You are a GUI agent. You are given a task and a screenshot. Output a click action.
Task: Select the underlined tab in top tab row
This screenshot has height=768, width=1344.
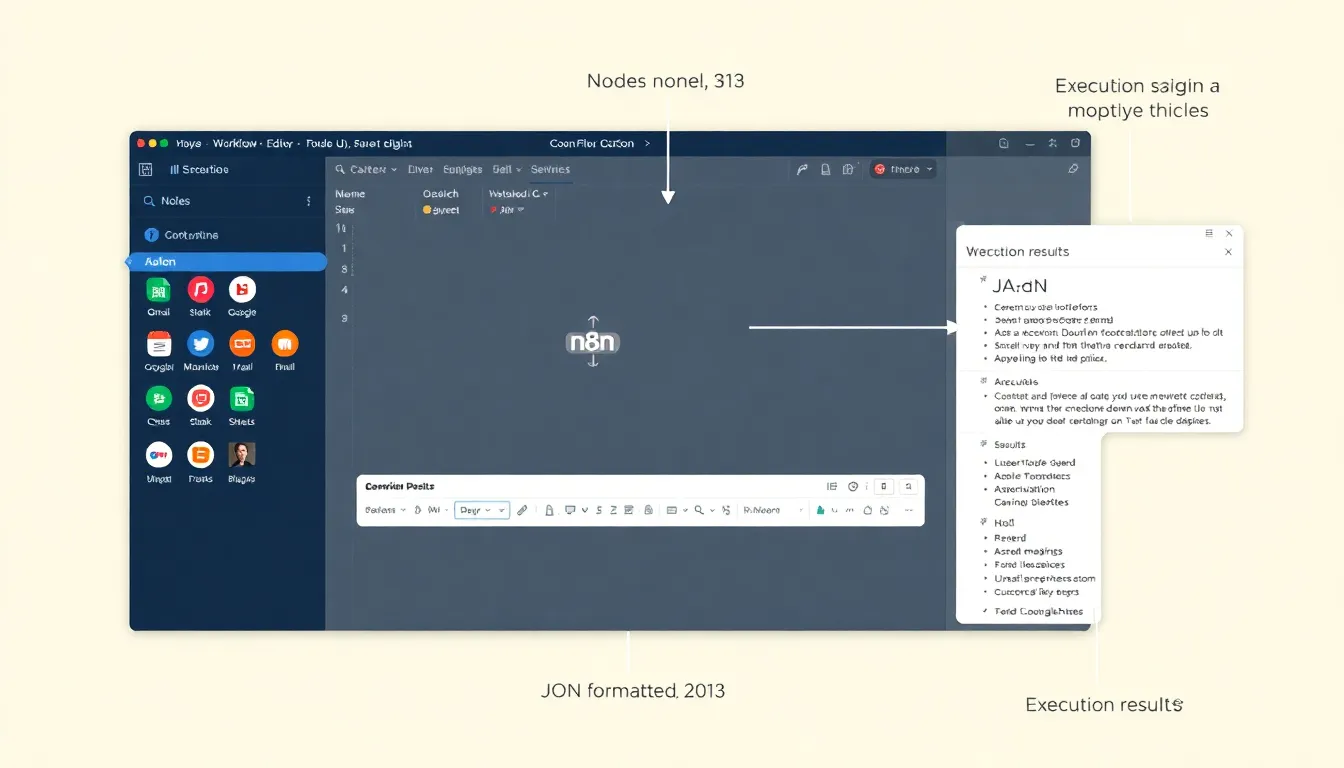click(x=550, y=170)
